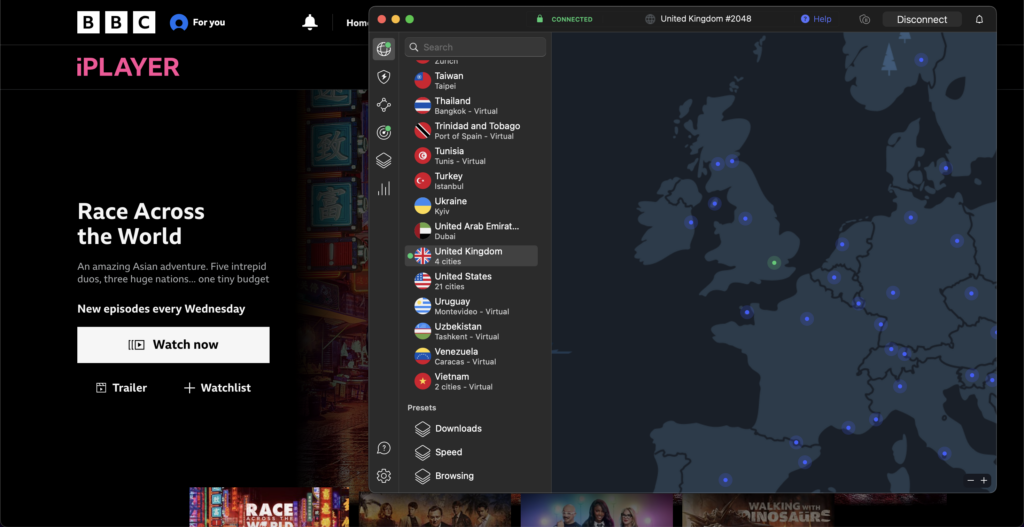Screen dimensions: 1024x527
Task: Click '21 cities' text under United States
Action: (450, 287)
